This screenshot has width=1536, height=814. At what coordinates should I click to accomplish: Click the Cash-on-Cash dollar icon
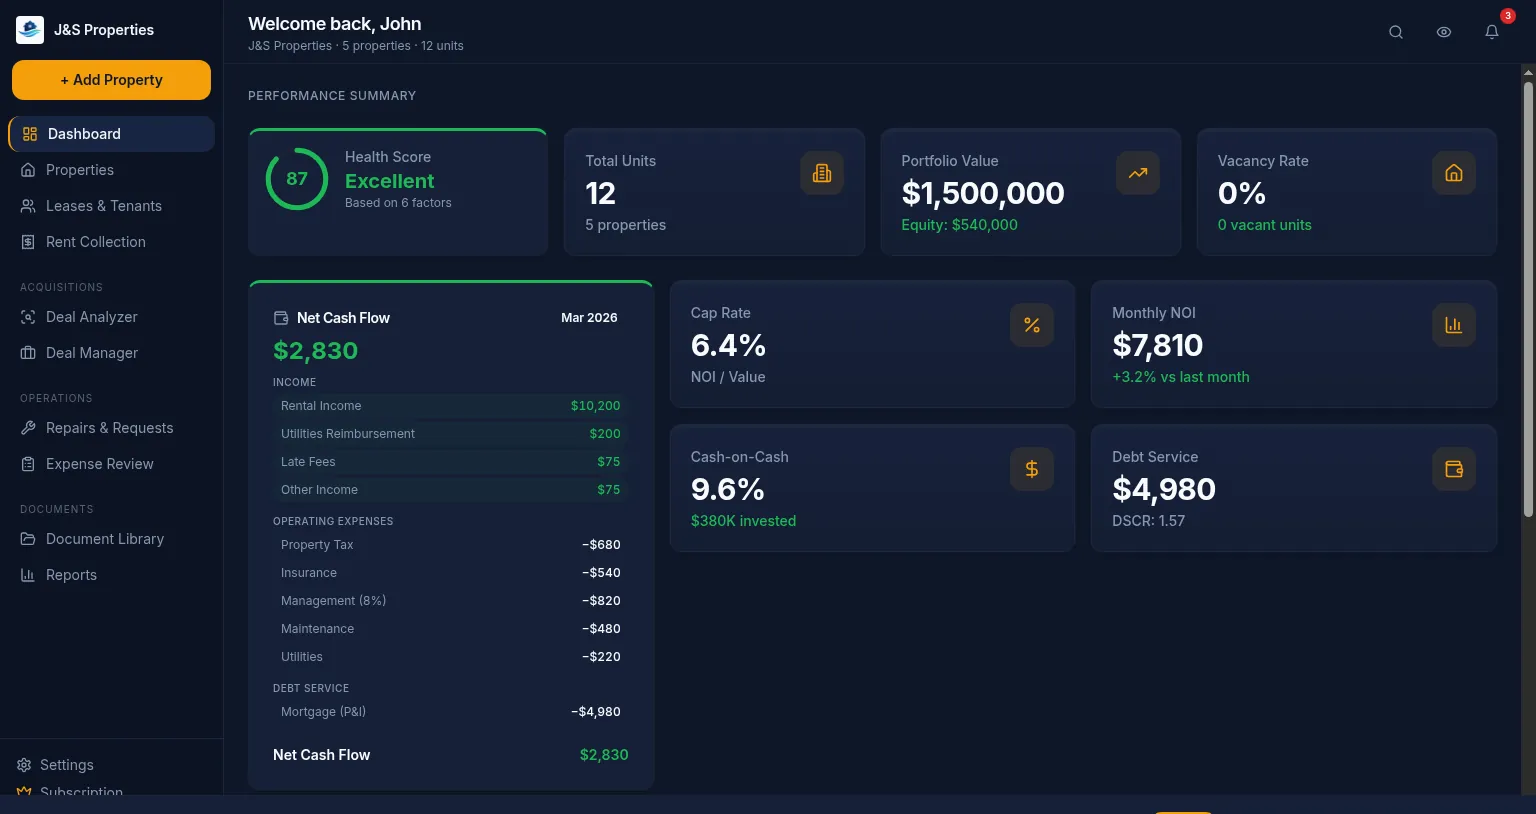(1032, 469)
